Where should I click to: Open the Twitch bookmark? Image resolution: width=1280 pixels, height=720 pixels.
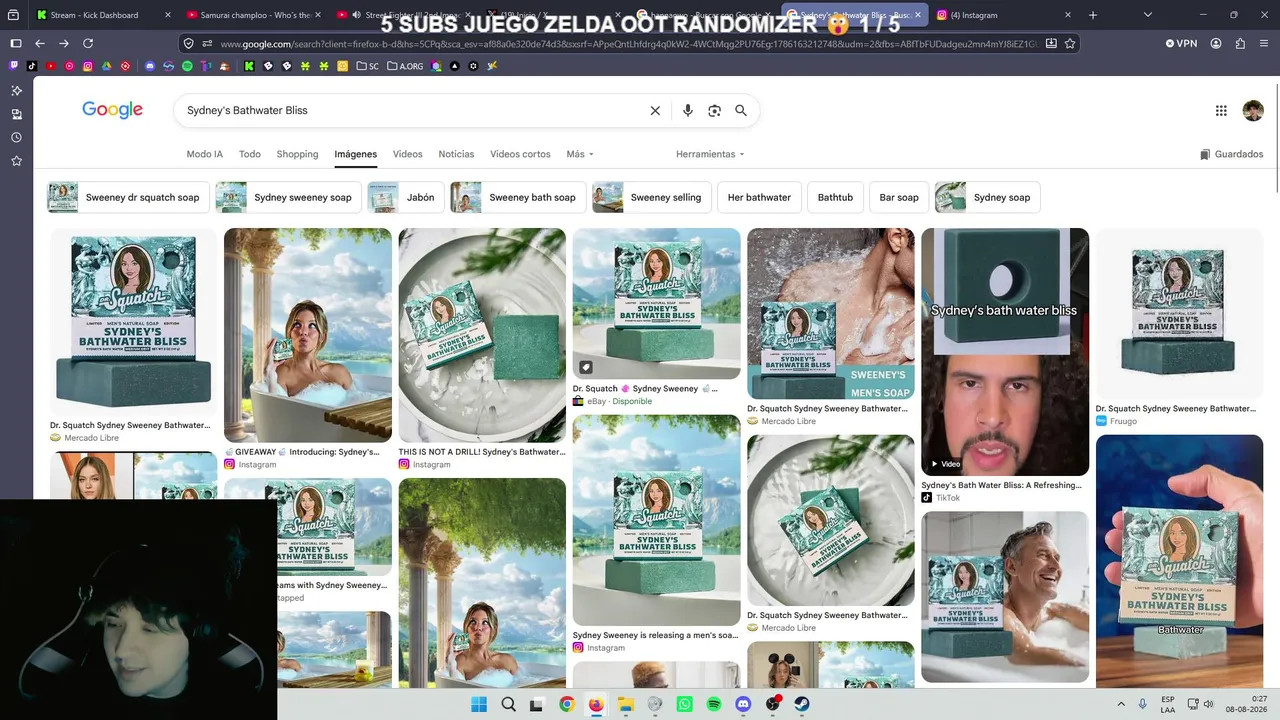[14, 66]
